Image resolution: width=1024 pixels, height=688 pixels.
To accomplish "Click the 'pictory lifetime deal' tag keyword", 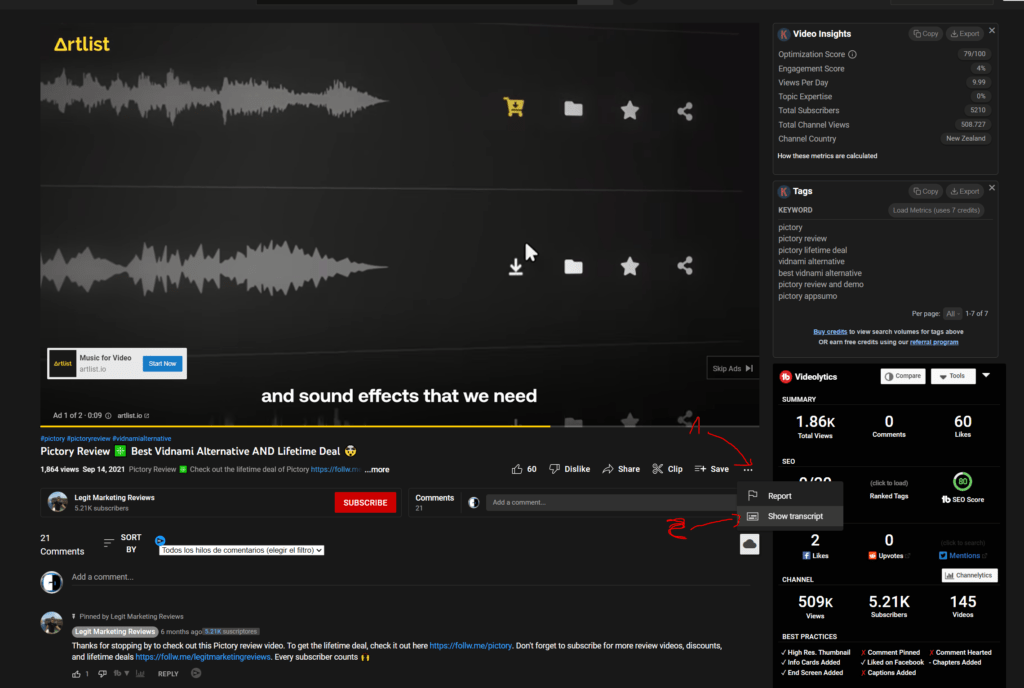I will click(x=812, y=250).
